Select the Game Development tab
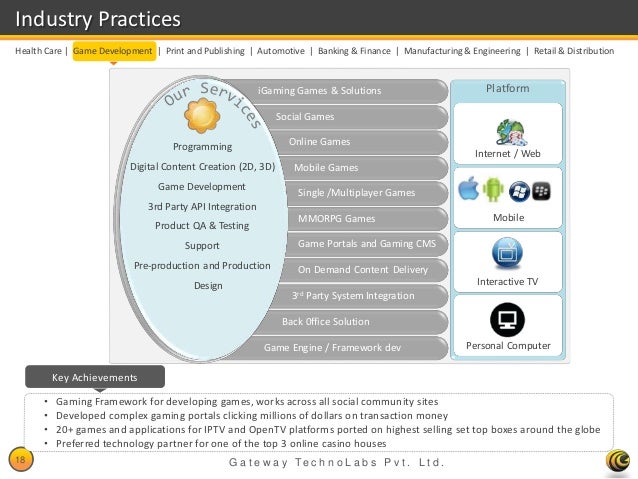This screenshot has height=479, width=638. 114,51
